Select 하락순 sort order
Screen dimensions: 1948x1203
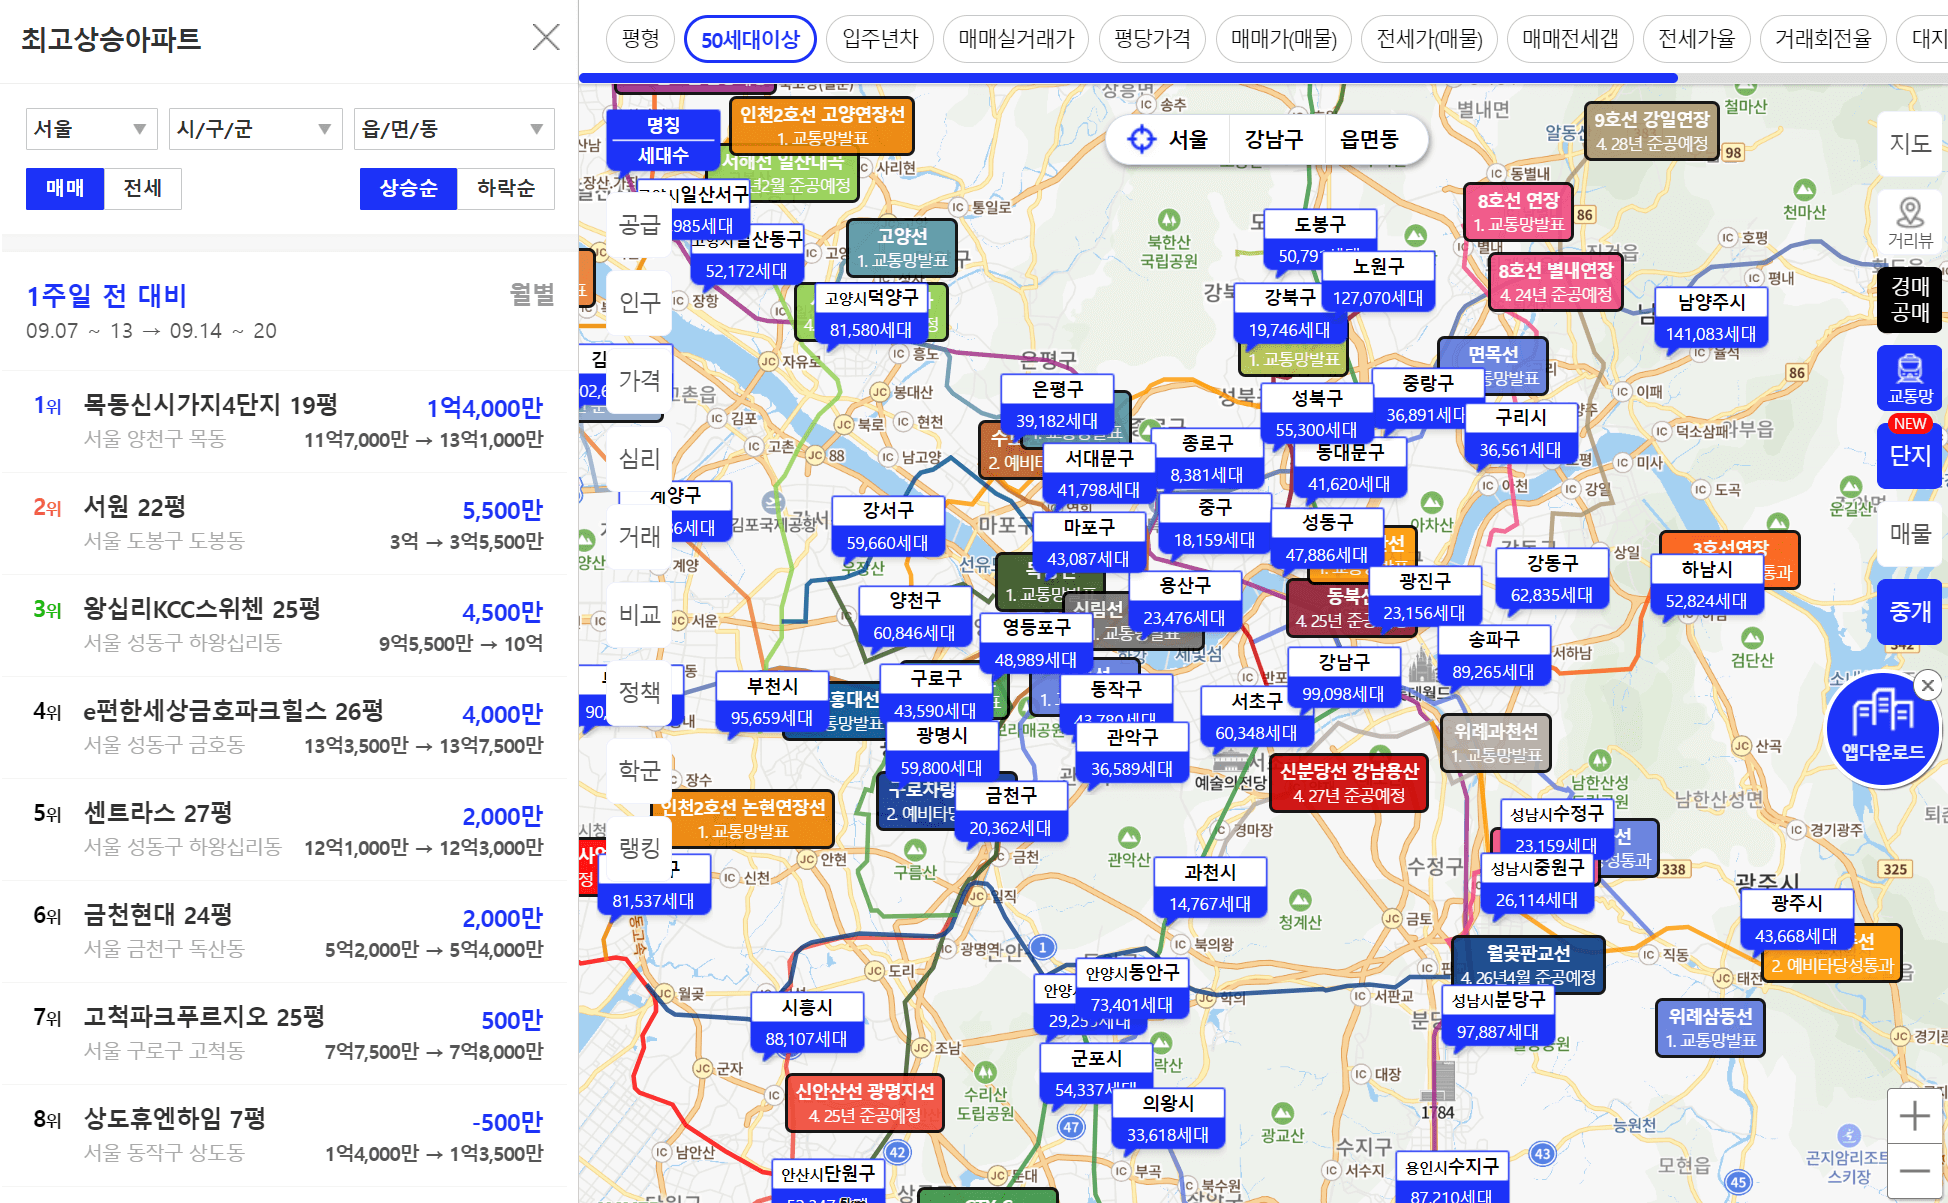505,188
